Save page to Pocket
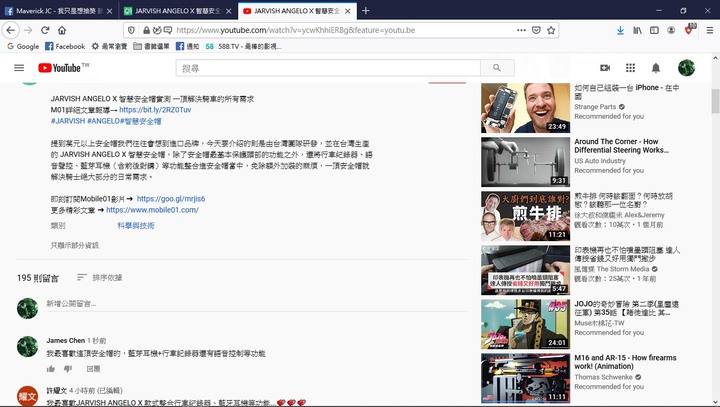720x407 pixels. (536, 30)
